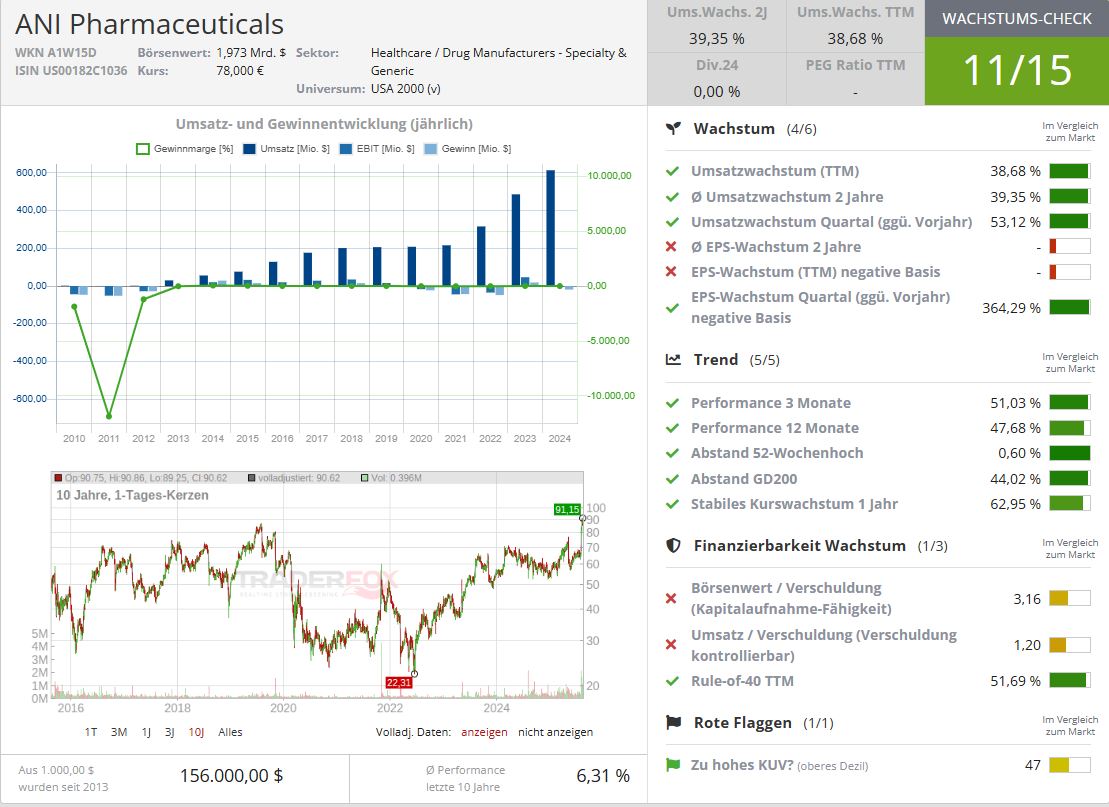
Task: Switch the price chart to 3M
Action: point(119,732)
